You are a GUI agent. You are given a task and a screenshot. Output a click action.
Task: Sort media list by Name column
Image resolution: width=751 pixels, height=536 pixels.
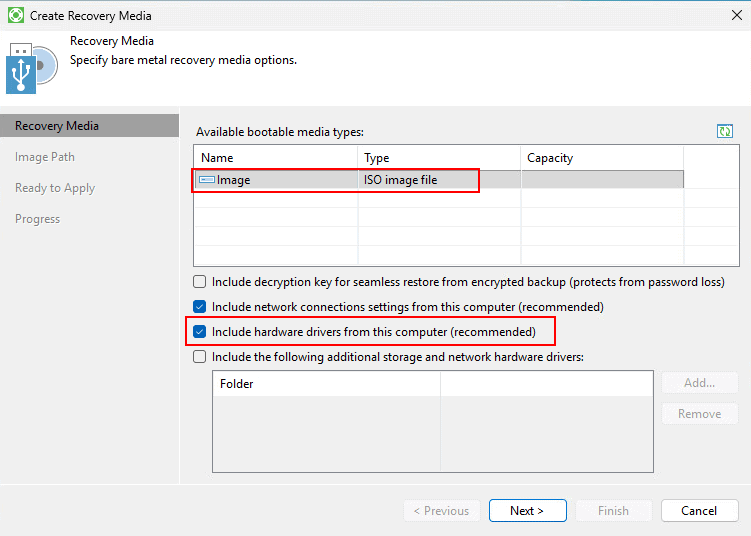point(275,158)
